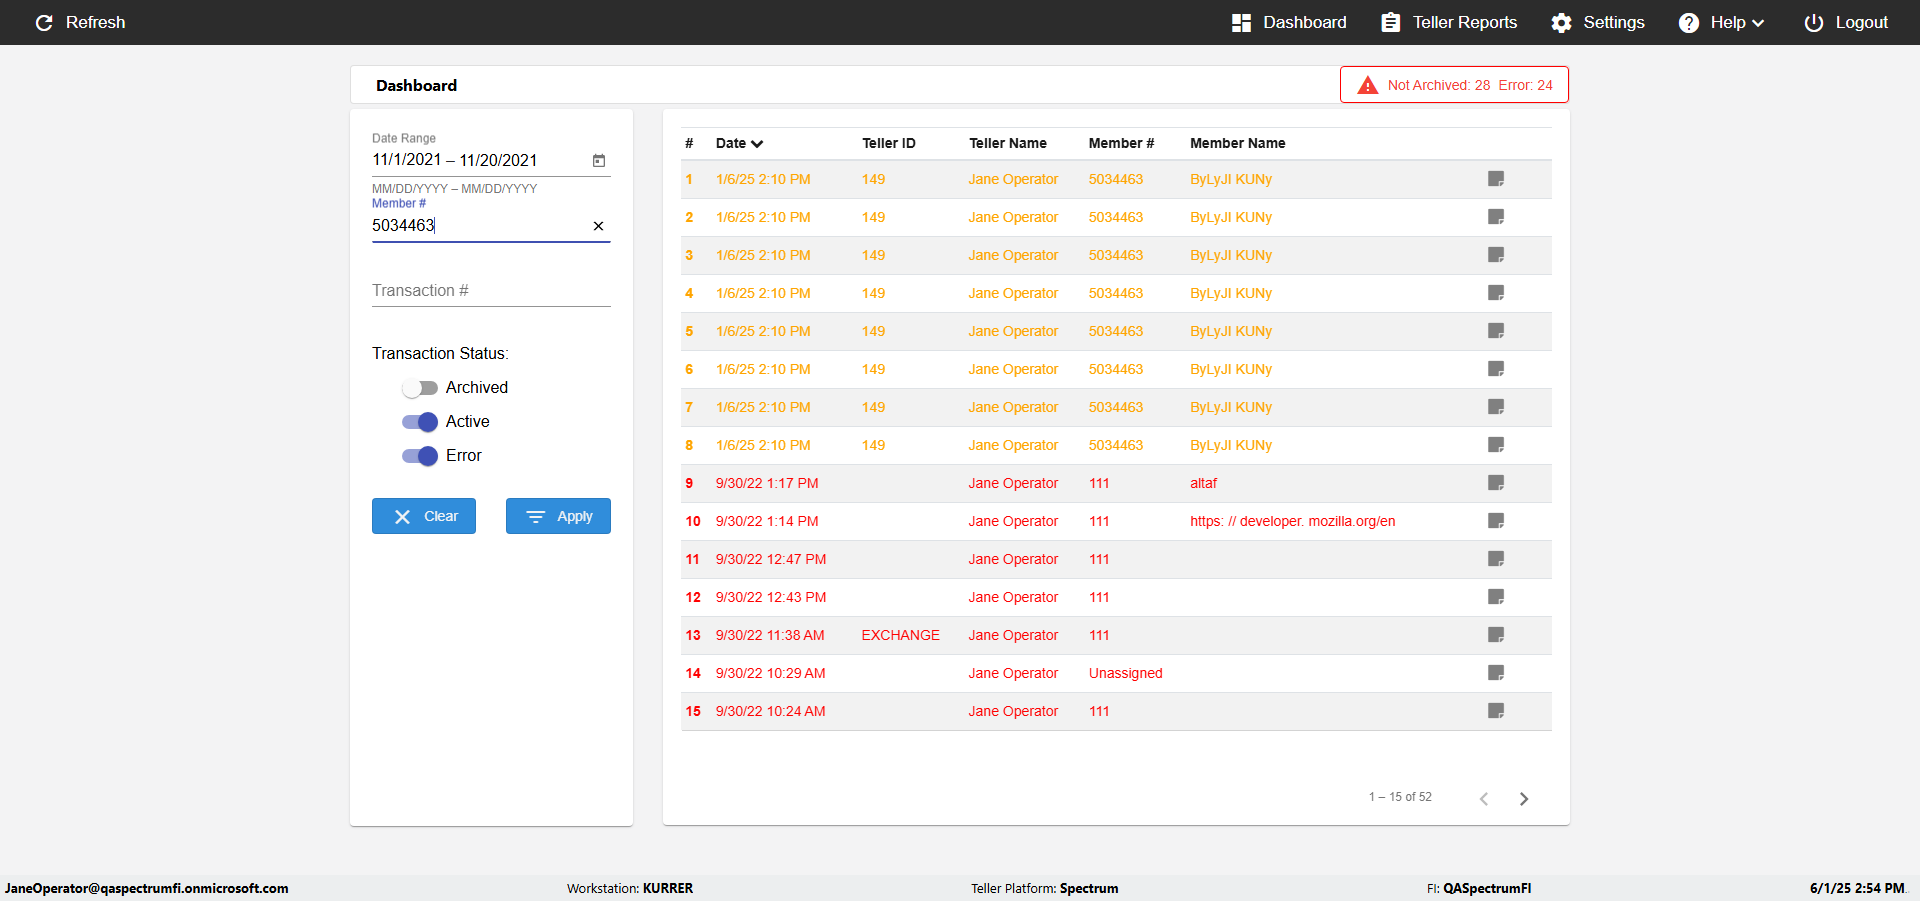Select date cell 9/30/22 10:24 AM
Viewport: 1920px width, 901px height.
(x=771, y=711)
